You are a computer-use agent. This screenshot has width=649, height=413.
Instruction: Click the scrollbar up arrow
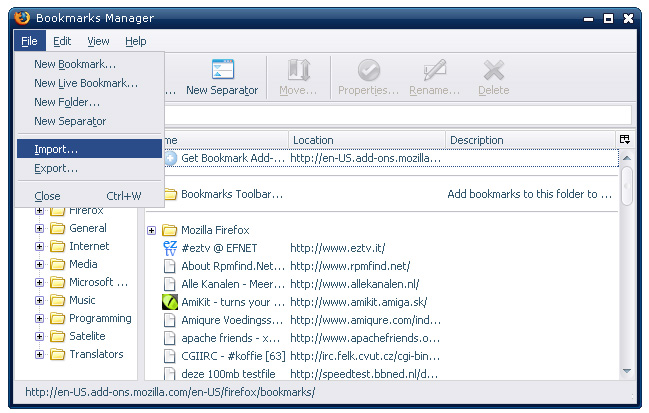[x=627, y=158]
